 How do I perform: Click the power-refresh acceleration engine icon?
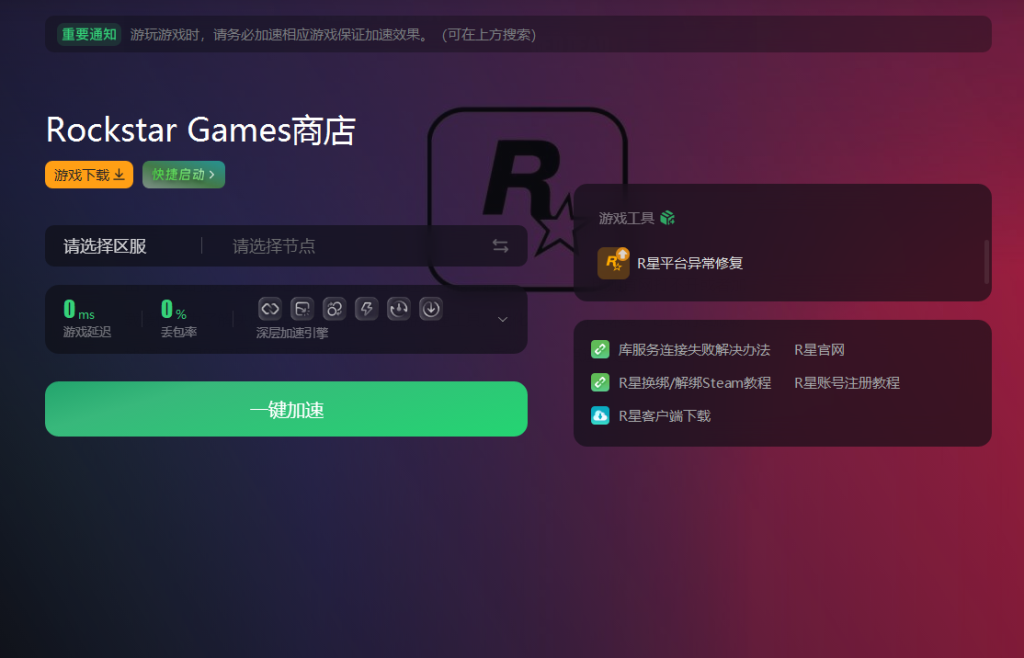coord(398,309)
